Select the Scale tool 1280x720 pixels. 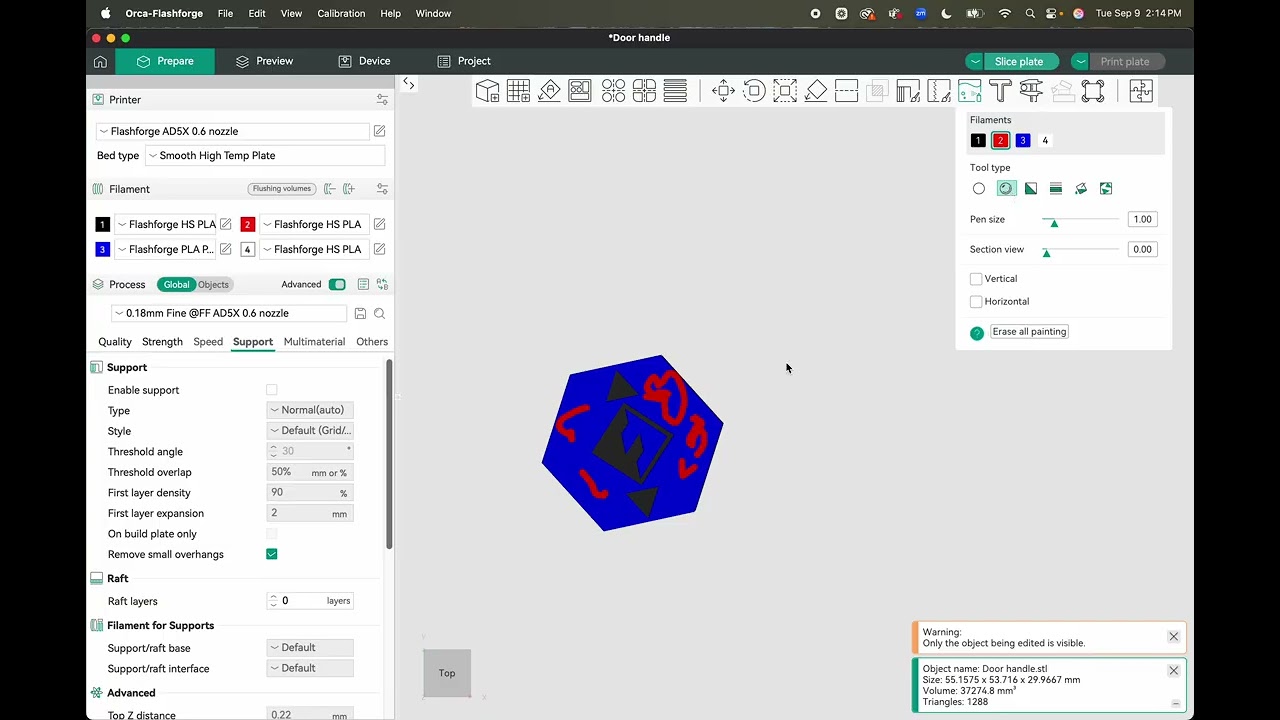pyautogui.click(x=785, y=91)
